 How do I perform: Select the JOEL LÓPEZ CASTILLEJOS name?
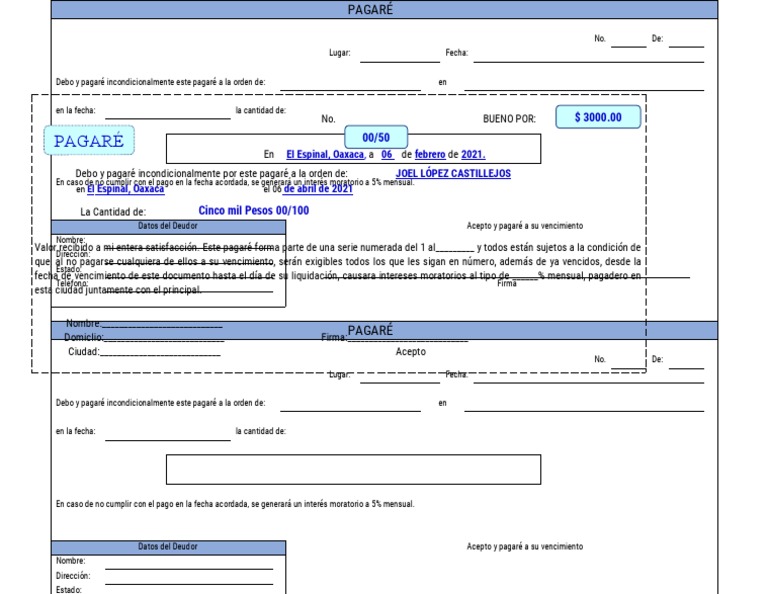pyautogui.click(x=453, y=173)
